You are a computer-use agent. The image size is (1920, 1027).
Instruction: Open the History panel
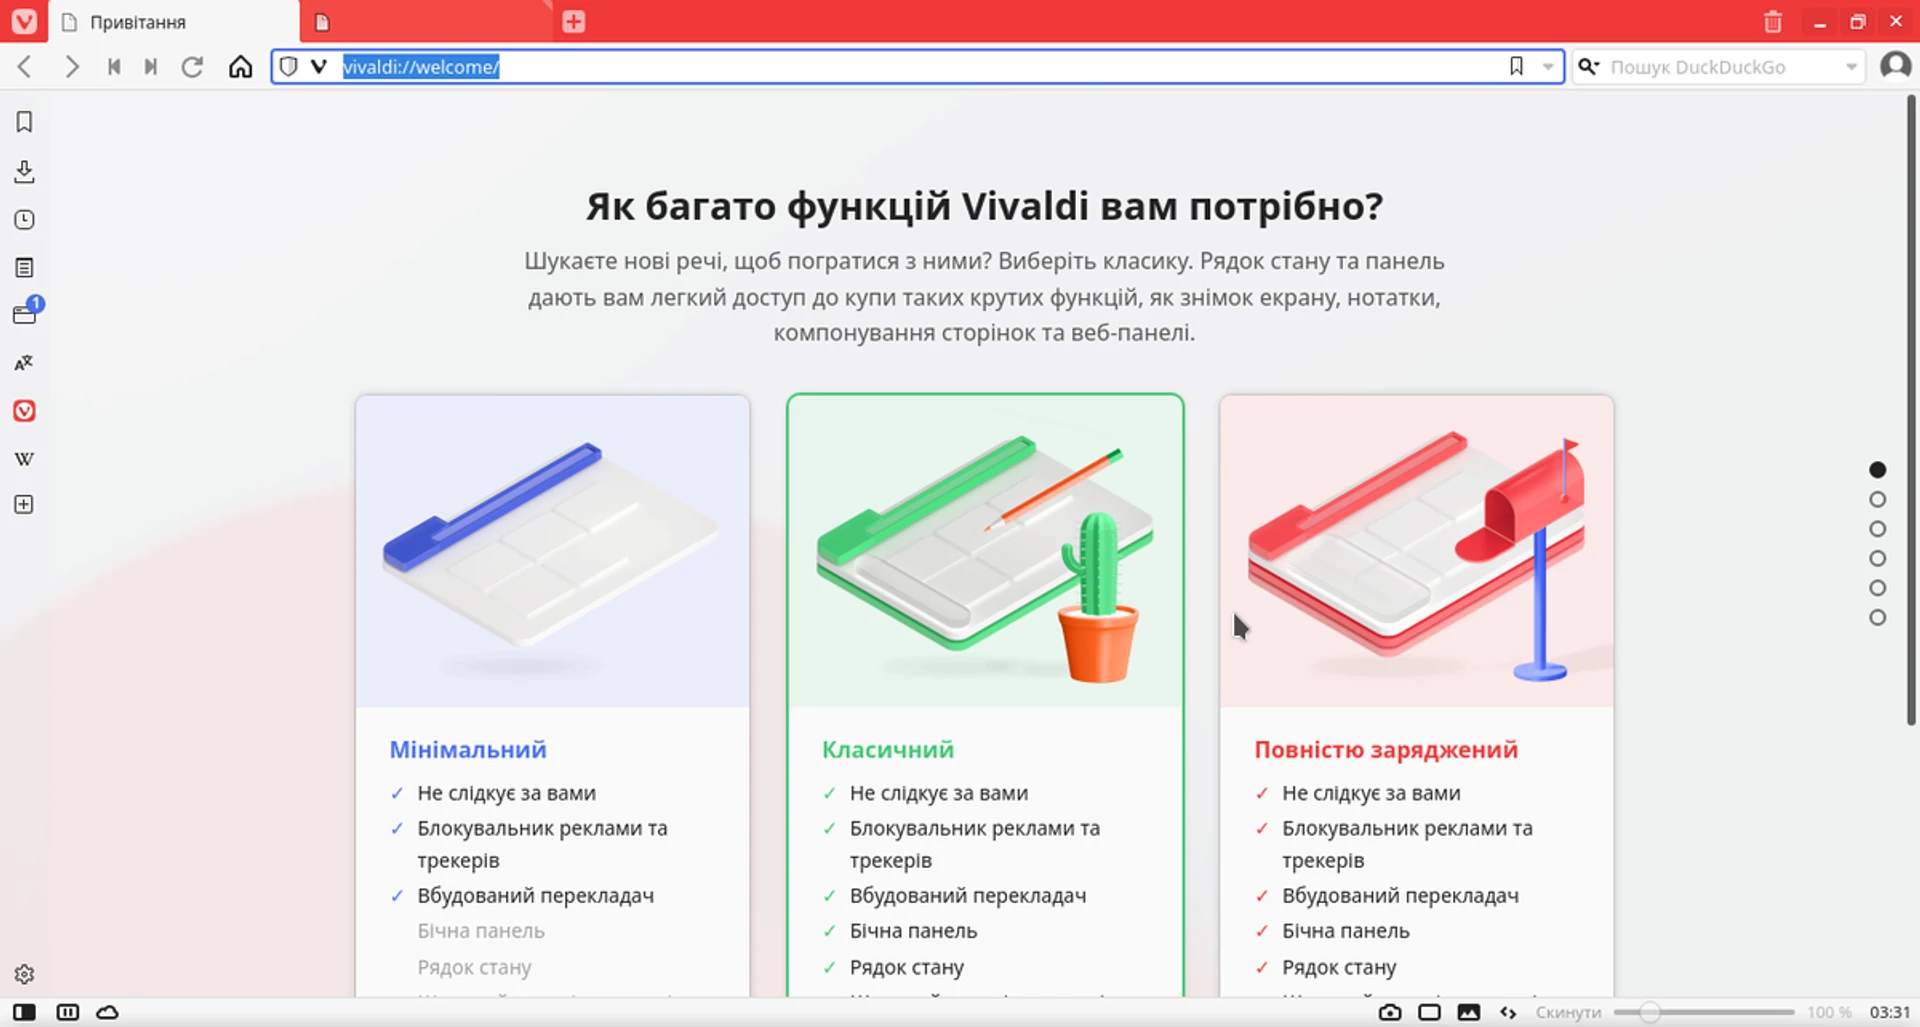pos(24,220)
